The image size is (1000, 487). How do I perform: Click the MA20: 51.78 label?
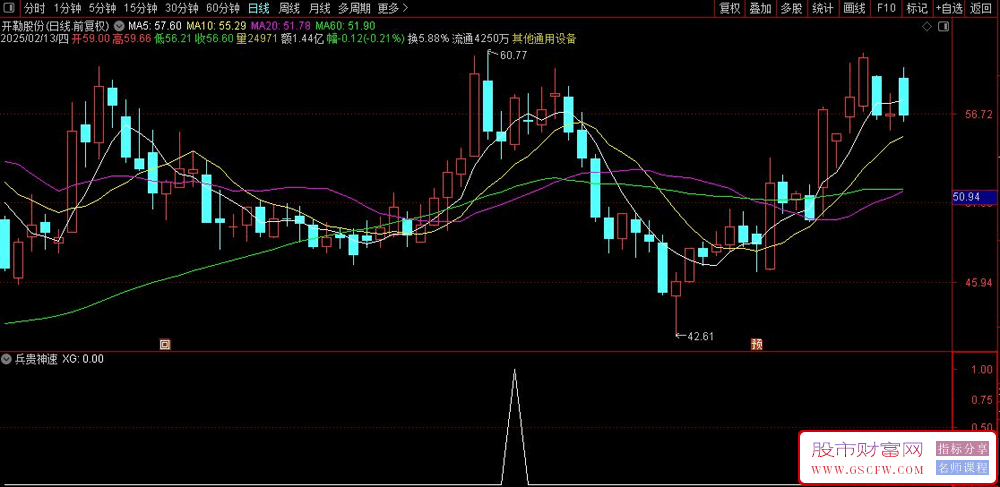[281, 27]
